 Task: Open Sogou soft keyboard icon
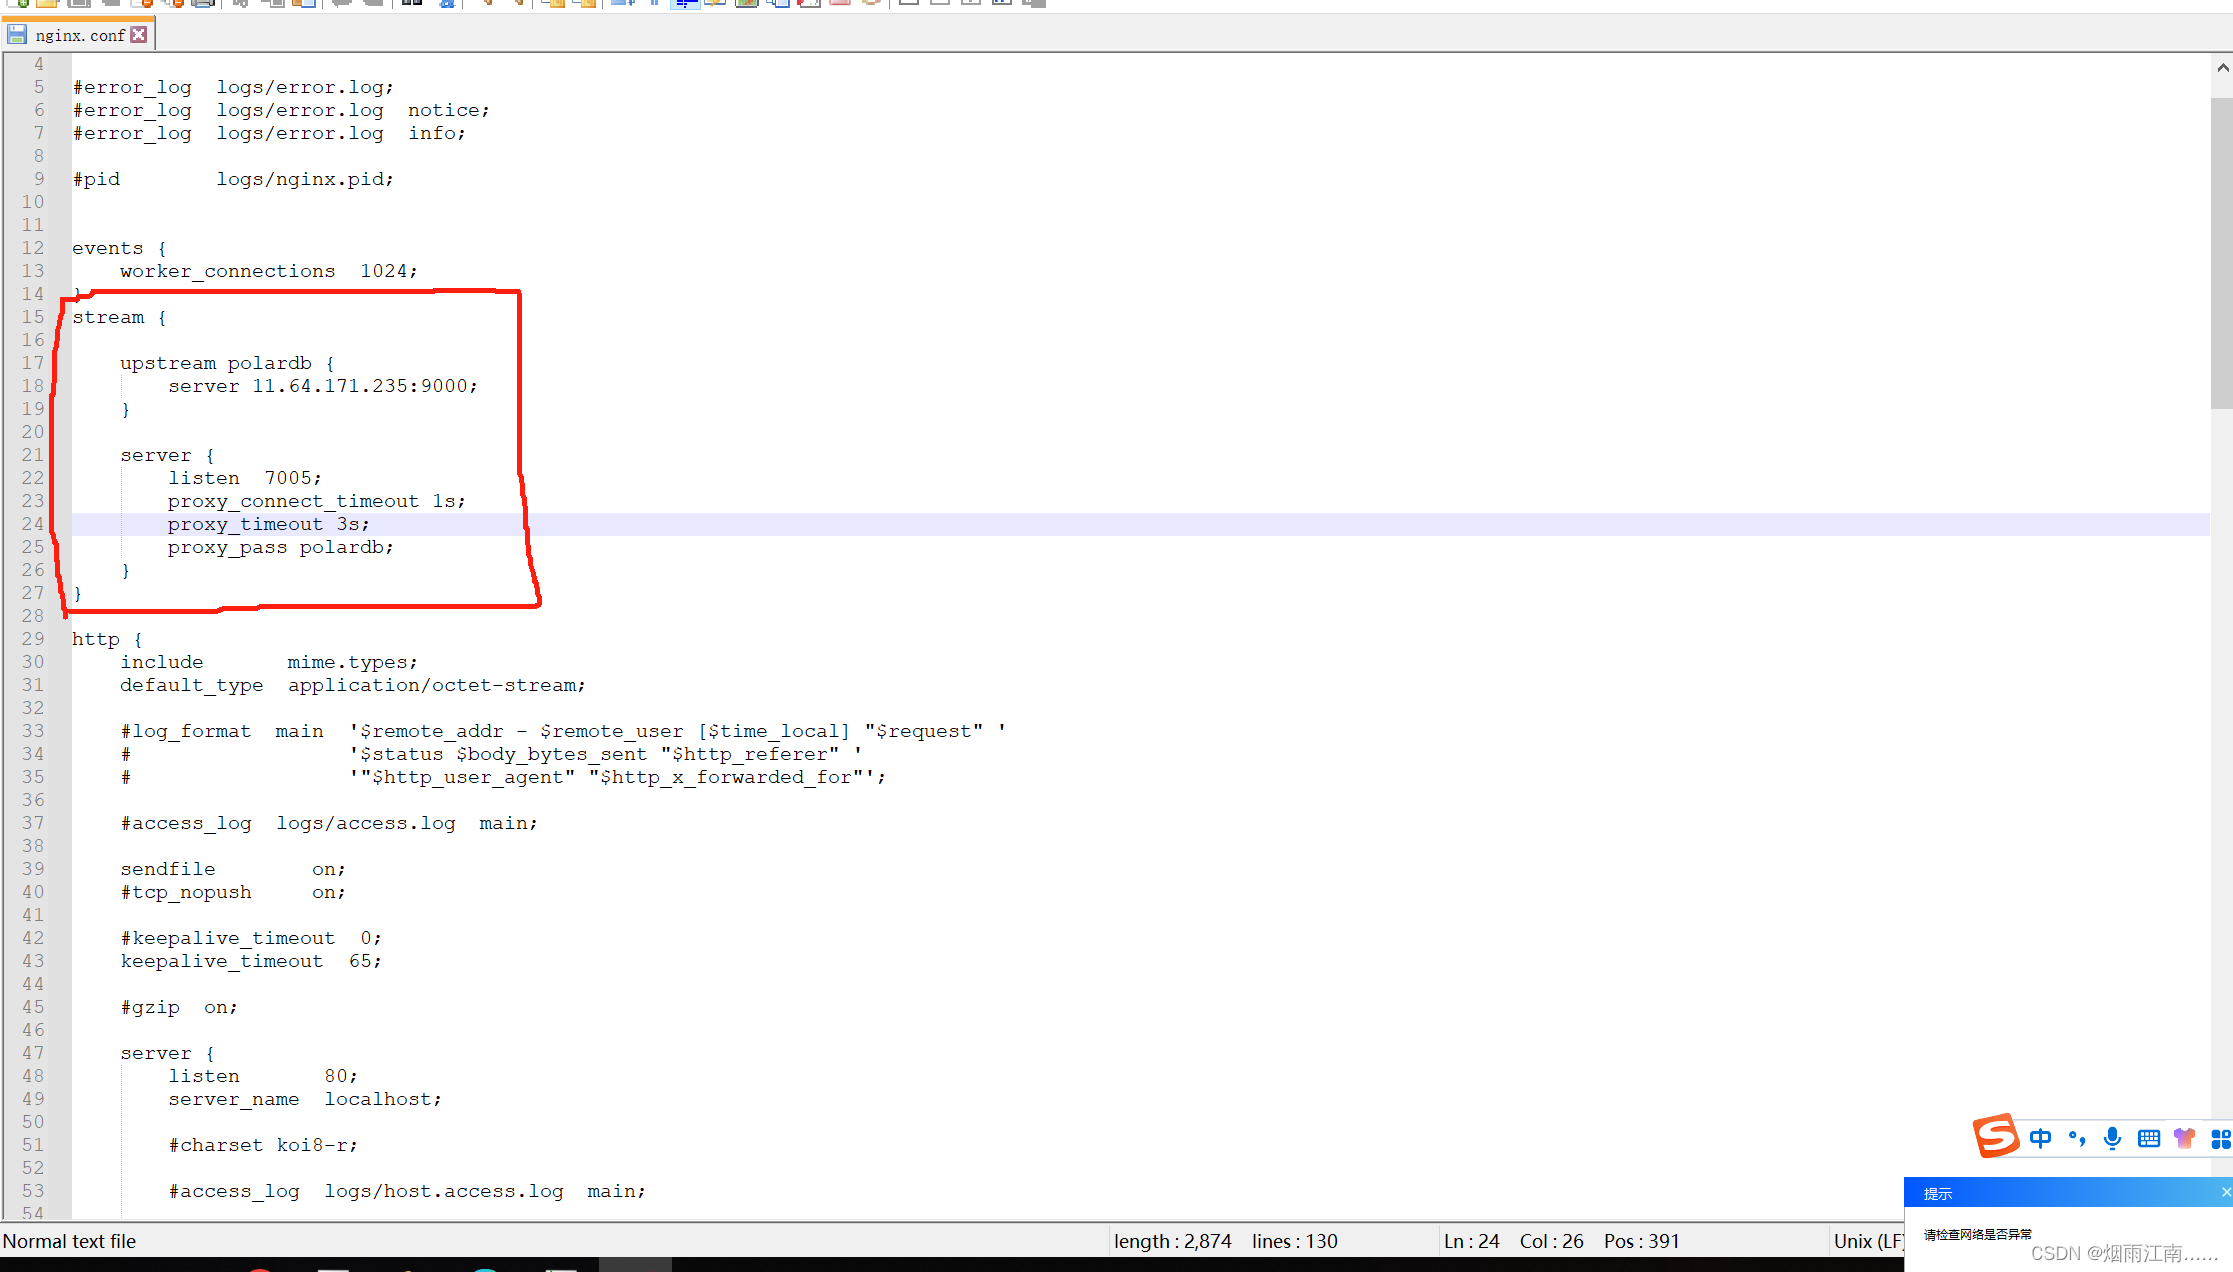pyautogui.click(x=2148, y=1138)
